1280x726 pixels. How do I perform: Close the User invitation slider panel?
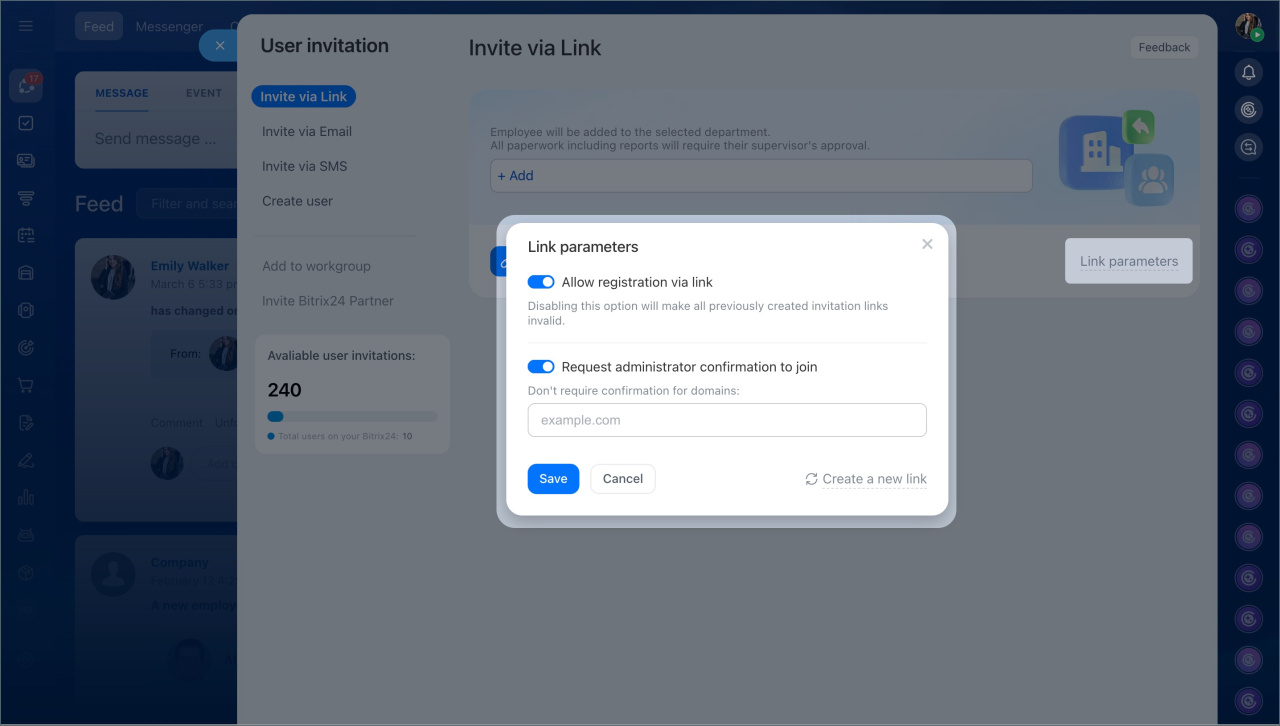(220, 45)
